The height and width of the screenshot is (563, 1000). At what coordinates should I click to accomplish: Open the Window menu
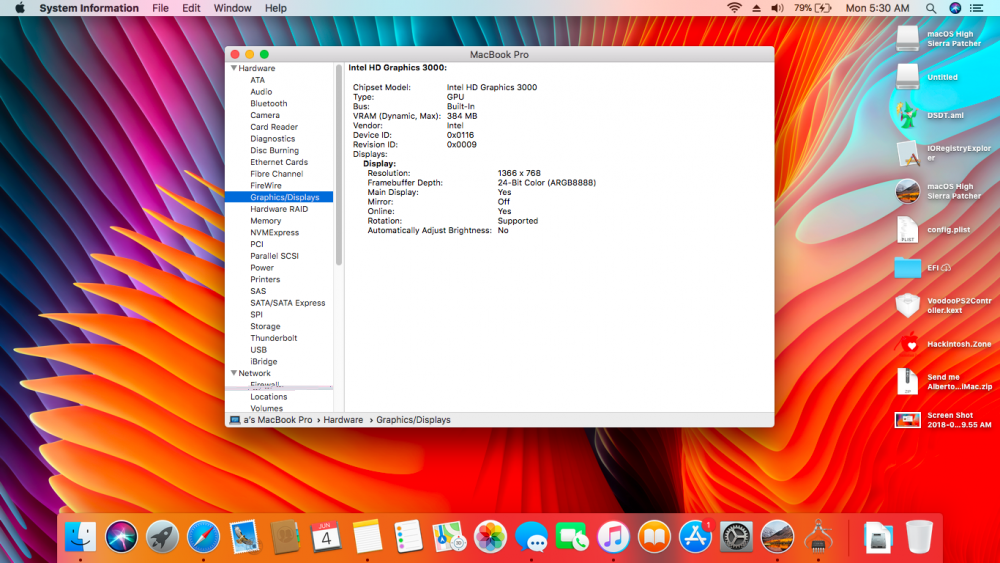click(x=232, y=8)
